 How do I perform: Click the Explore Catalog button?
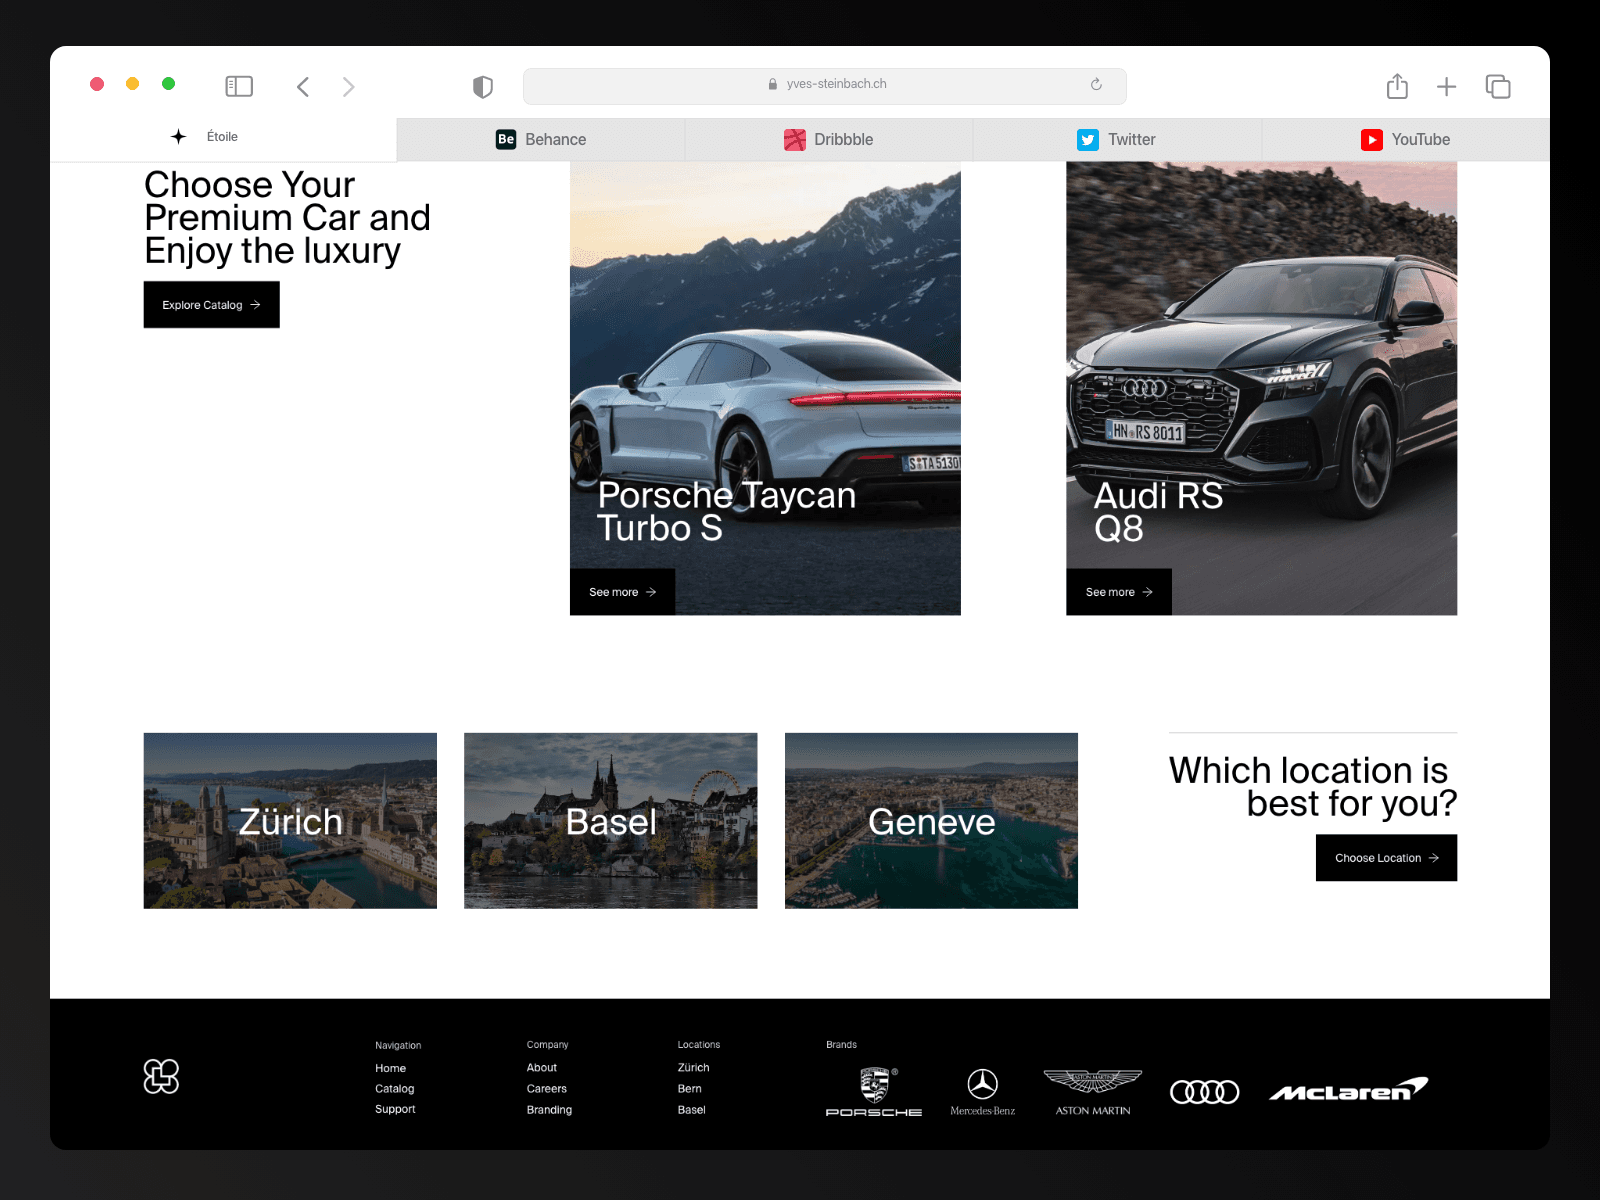coord(212,305)
